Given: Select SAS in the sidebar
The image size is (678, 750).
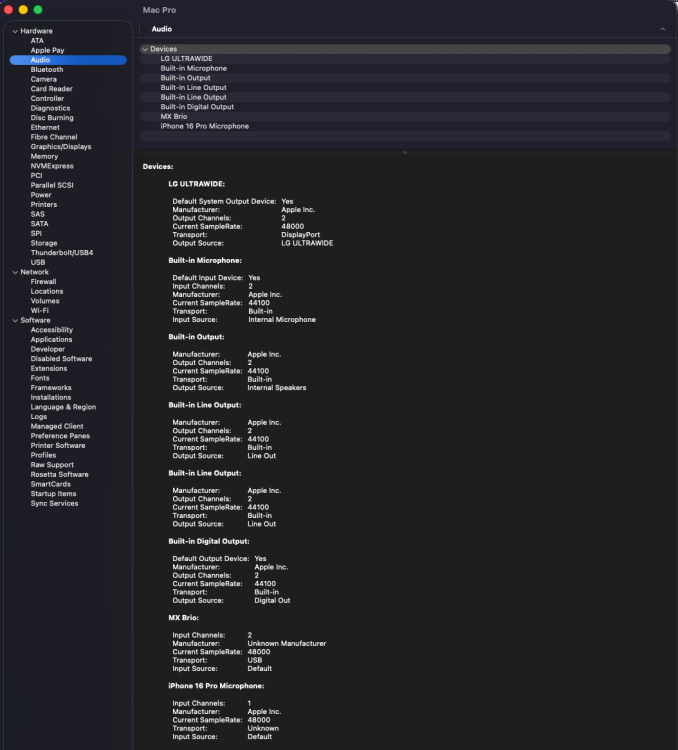Looking at the screenshot, I should pos(37,214).
